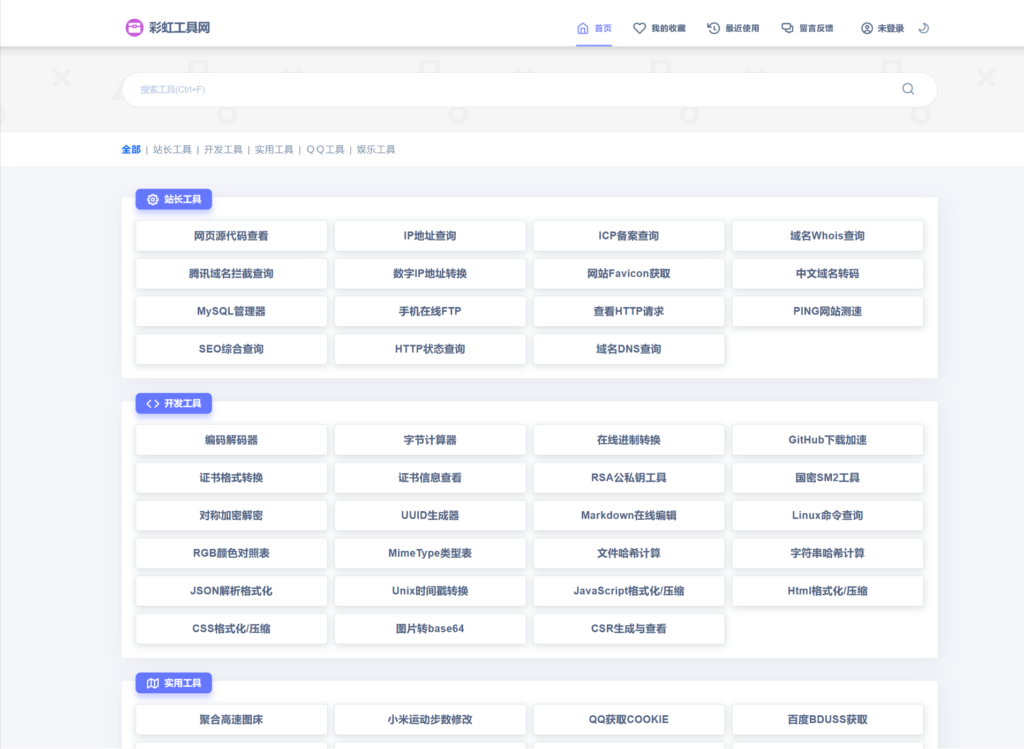The image size is (1024, 749).
Task: Toggle dark mode with the moon icon
Action: click(x=923, y=27)
